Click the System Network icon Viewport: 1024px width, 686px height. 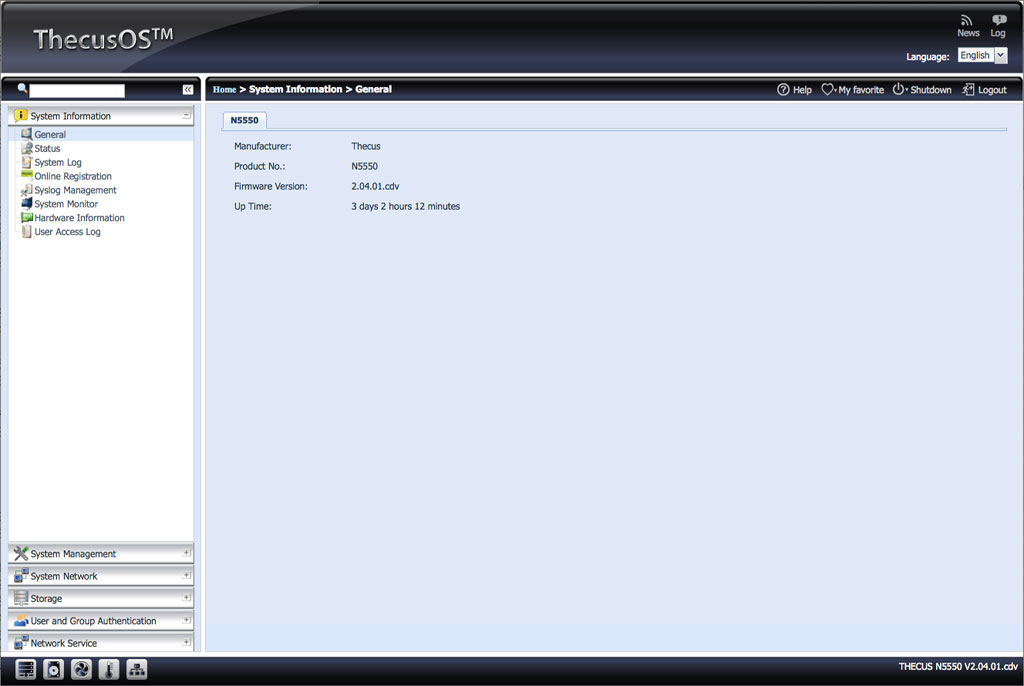click(21, 576)
